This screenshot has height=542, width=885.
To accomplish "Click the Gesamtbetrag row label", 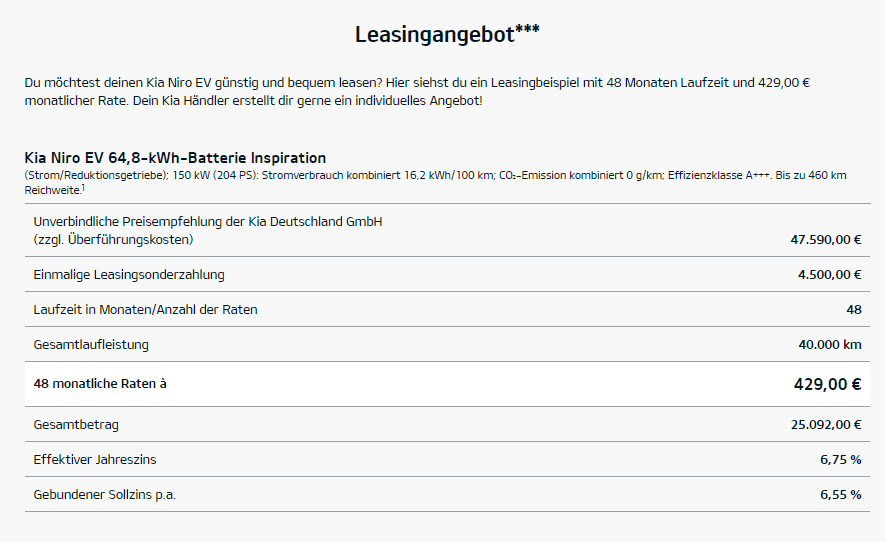I will (76, 424).
